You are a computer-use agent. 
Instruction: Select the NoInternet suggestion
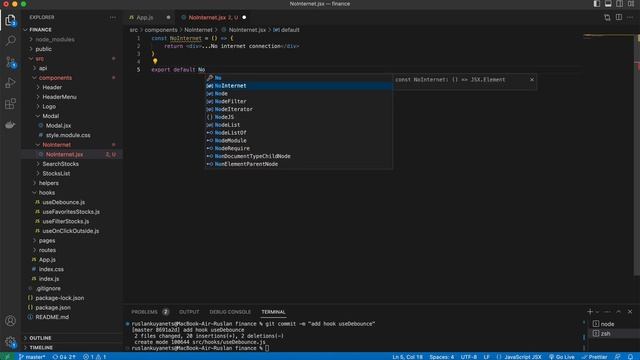299,86
